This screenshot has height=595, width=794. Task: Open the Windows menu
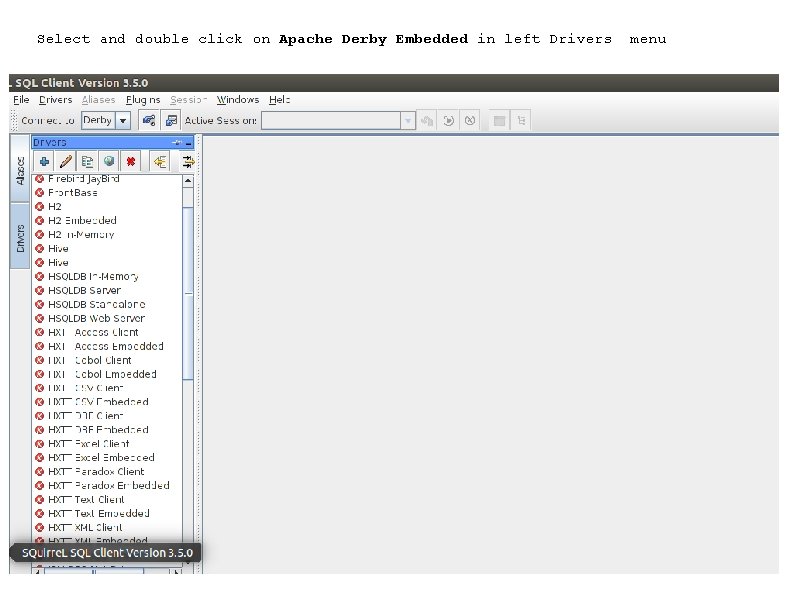[x=238, y=100]
